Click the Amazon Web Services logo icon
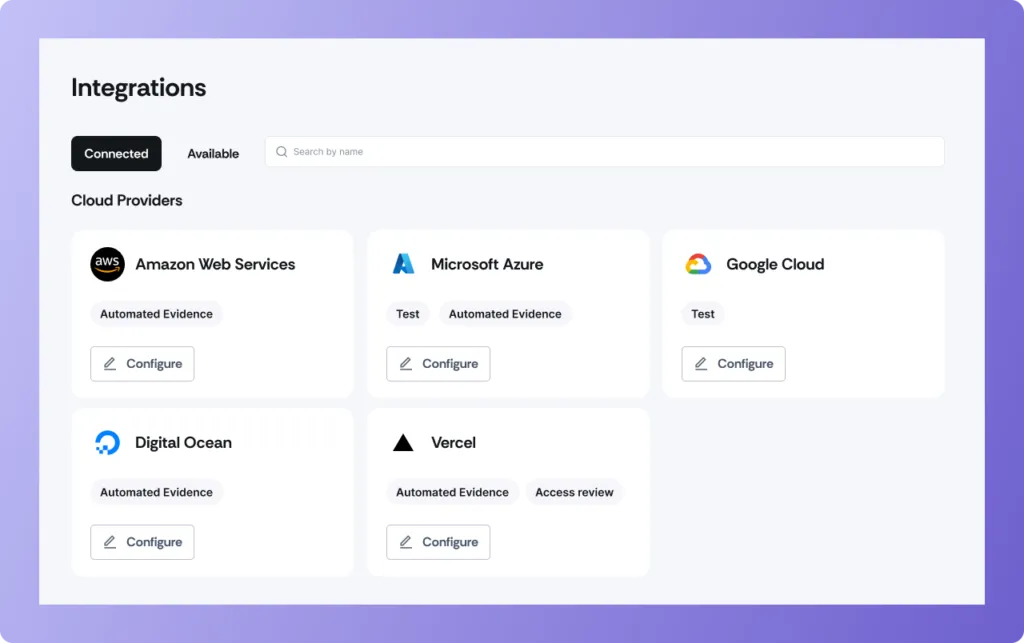This screenshot has height=643, width=1024. point(107,264)
